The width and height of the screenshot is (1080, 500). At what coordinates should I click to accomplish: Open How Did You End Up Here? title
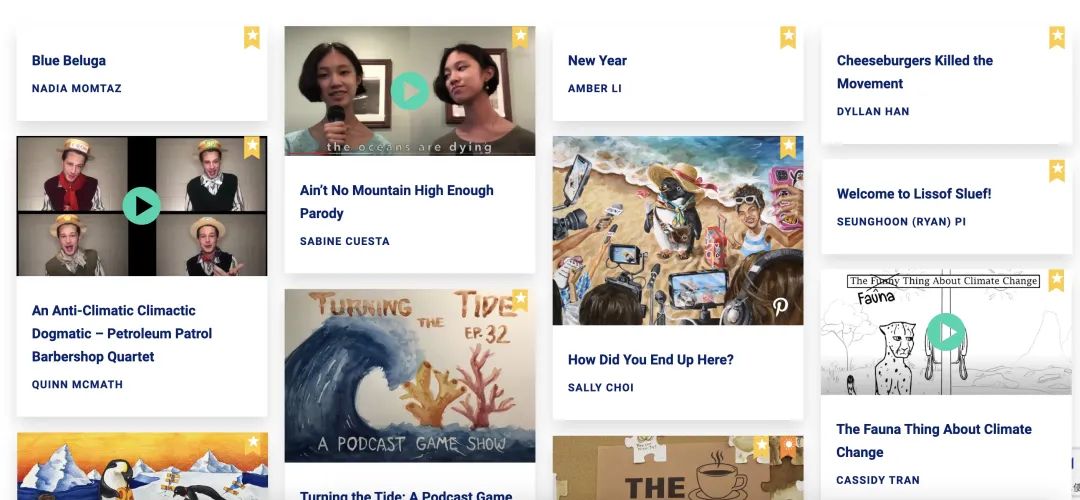pyautogui.click(x=651, y=360)
